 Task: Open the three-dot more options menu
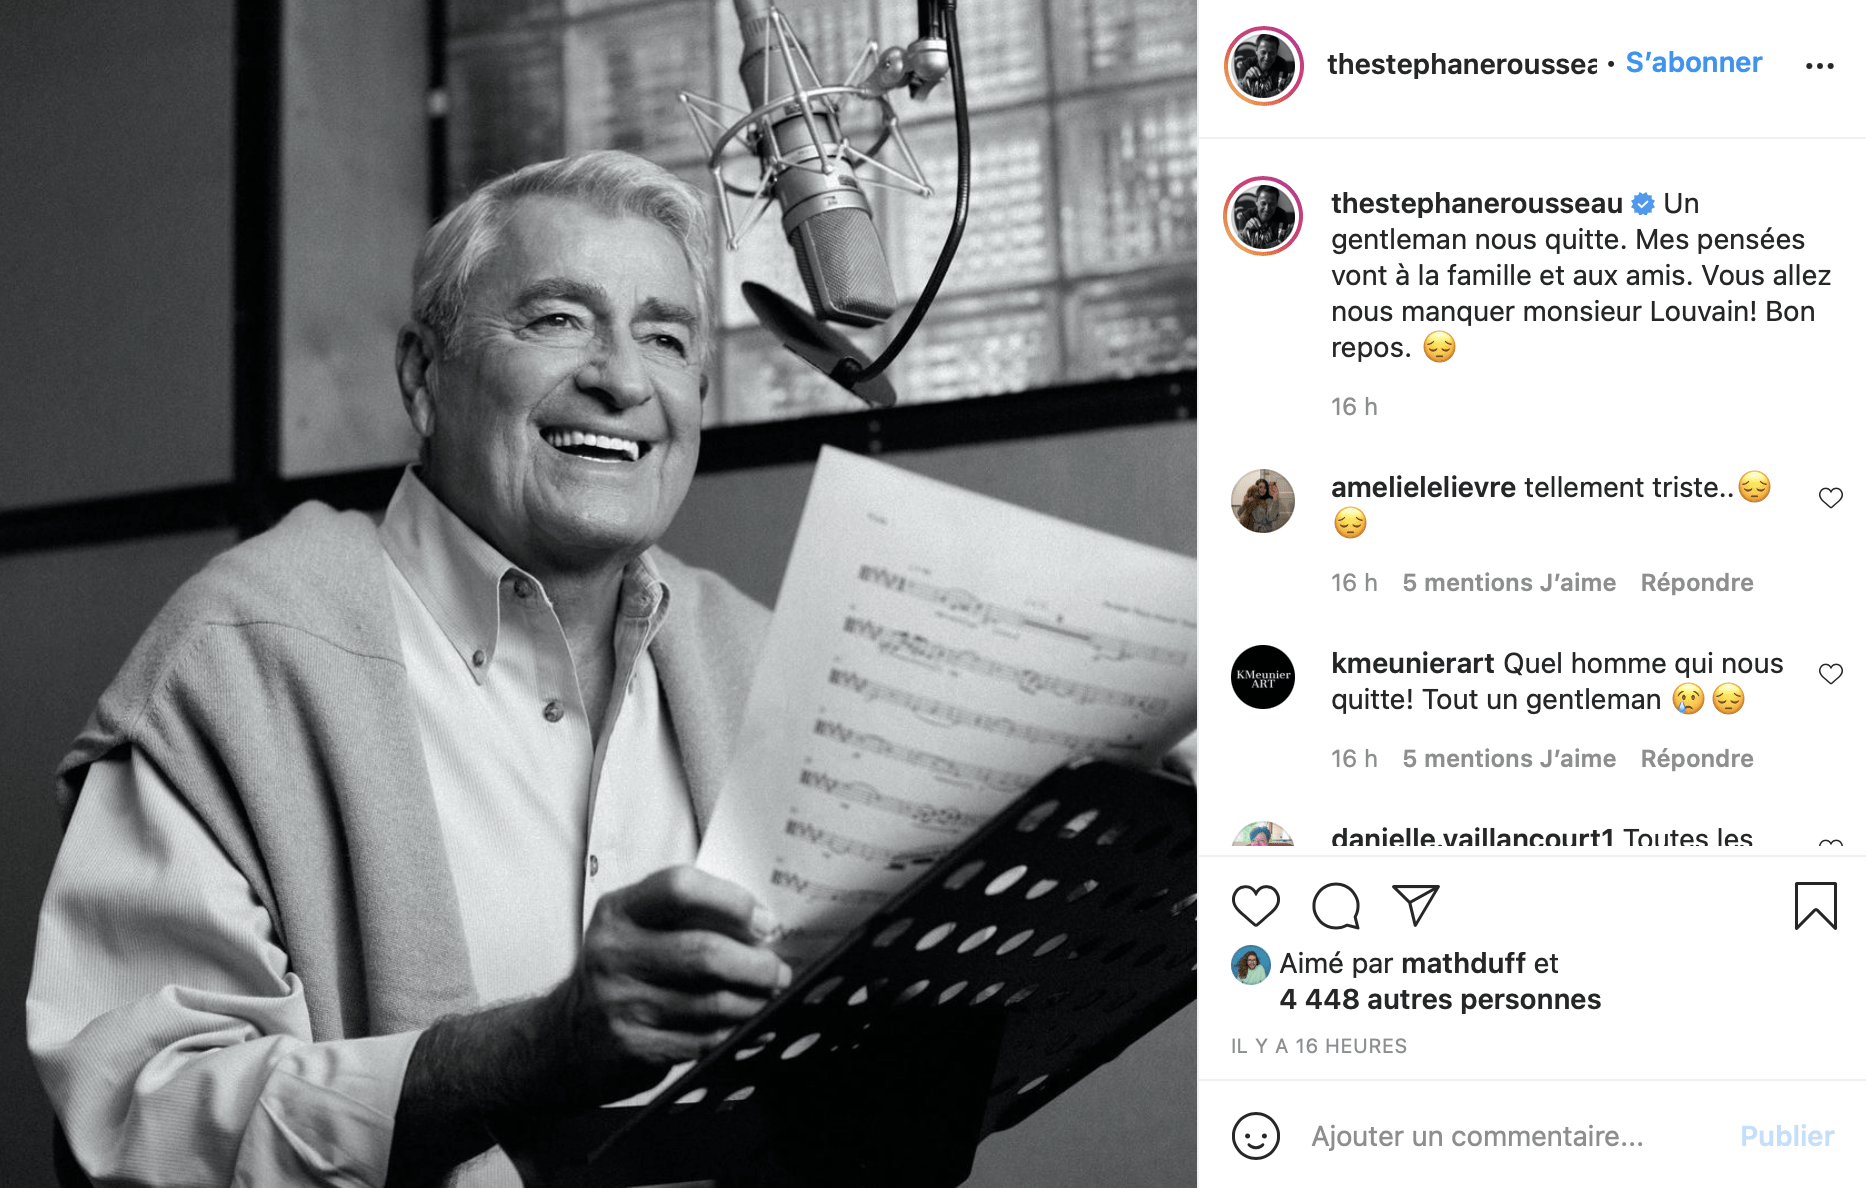[x=1819, y=66]
